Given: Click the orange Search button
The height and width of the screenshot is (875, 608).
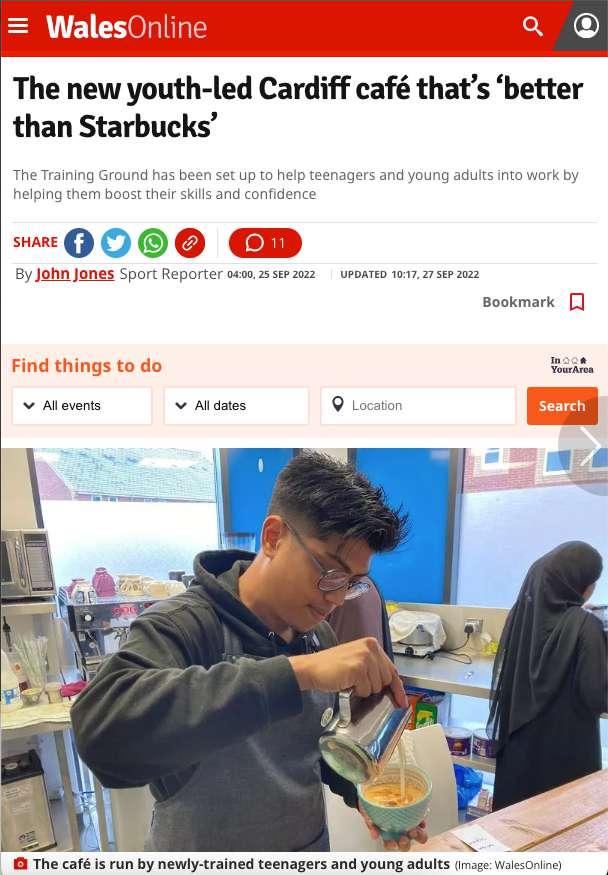Looking at the screenshot, I should (x=562, y=406).
